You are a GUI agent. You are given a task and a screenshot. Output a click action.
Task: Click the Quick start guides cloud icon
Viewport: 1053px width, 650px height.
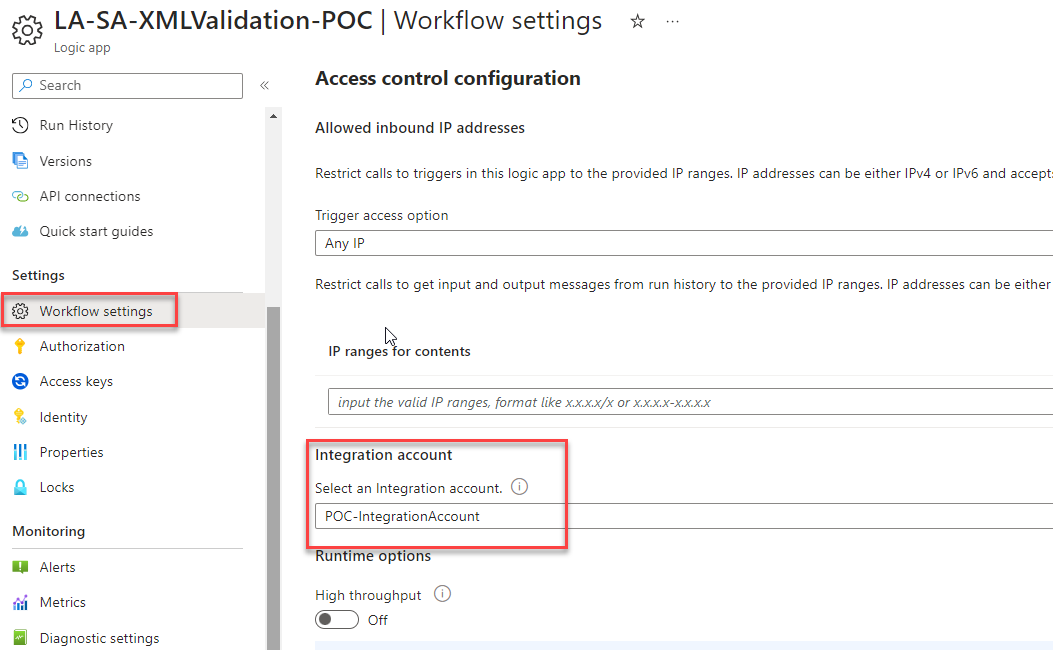tap(20, 231)
